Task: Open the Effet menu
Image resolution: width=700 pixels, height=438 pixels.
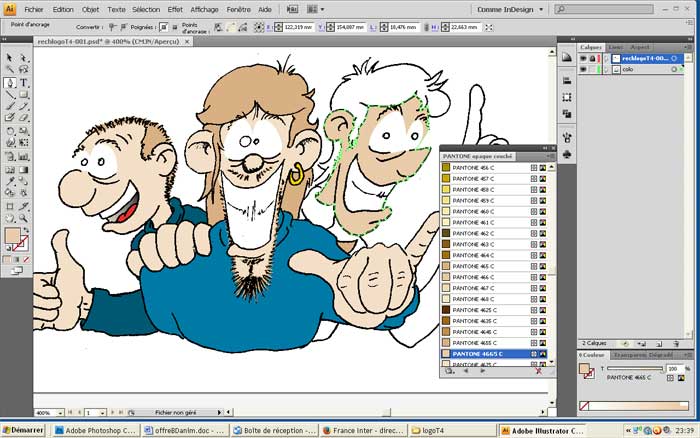Action: click(175, 8)
